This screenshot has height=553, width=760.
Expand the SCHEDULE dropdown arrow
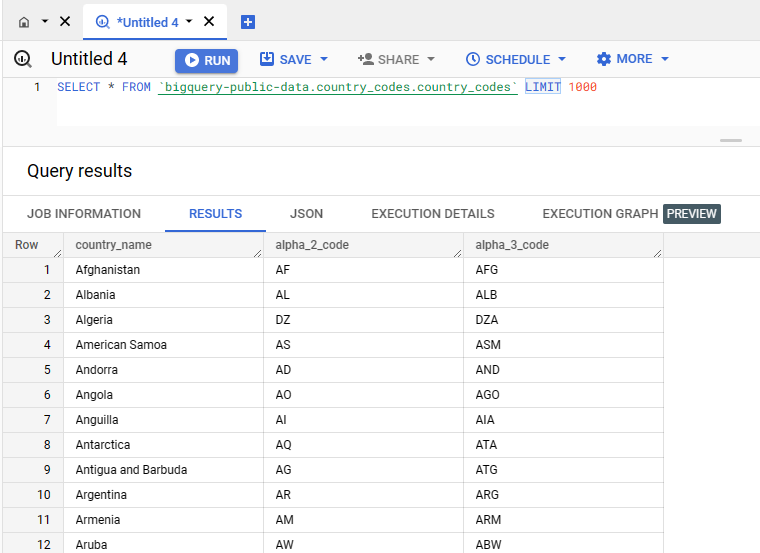click(562, 59)
